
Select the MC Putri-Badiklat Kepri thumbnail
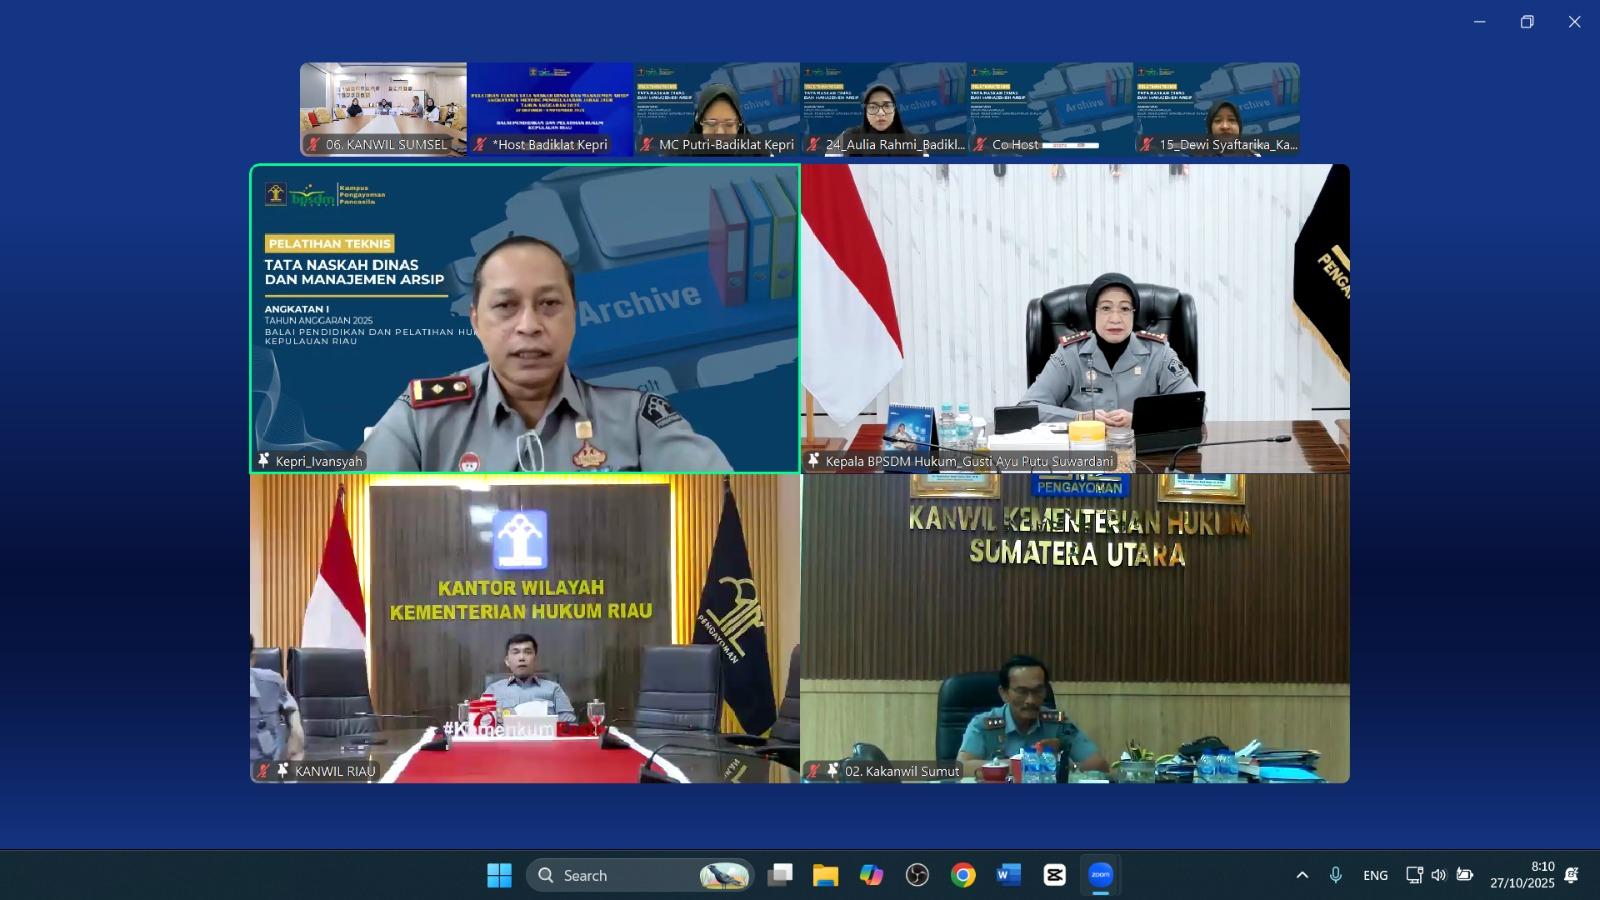717,109
